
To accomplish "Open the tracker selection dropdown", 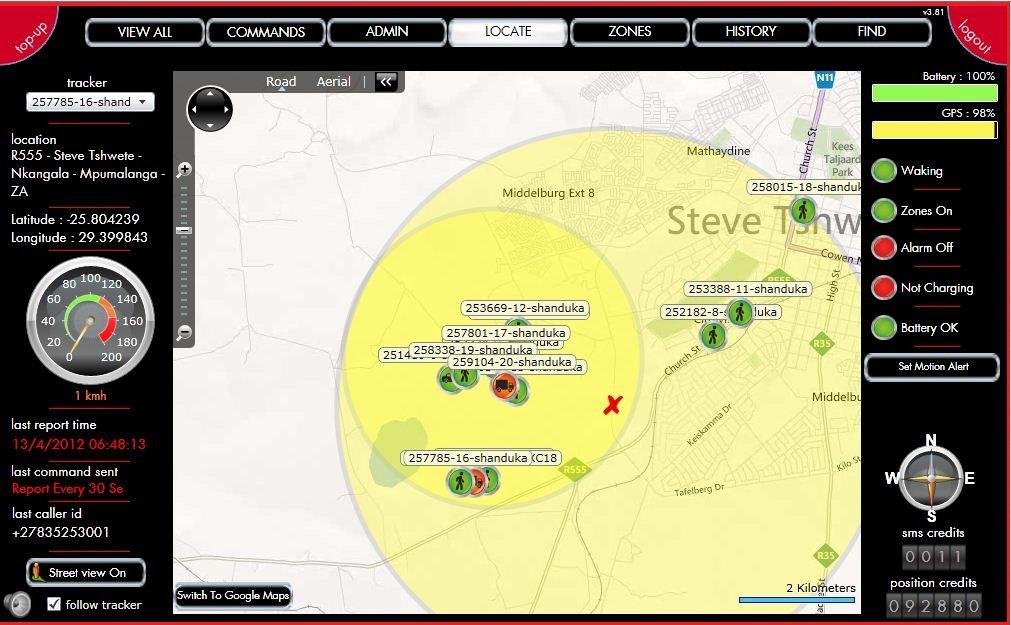I will coord(90,102).
